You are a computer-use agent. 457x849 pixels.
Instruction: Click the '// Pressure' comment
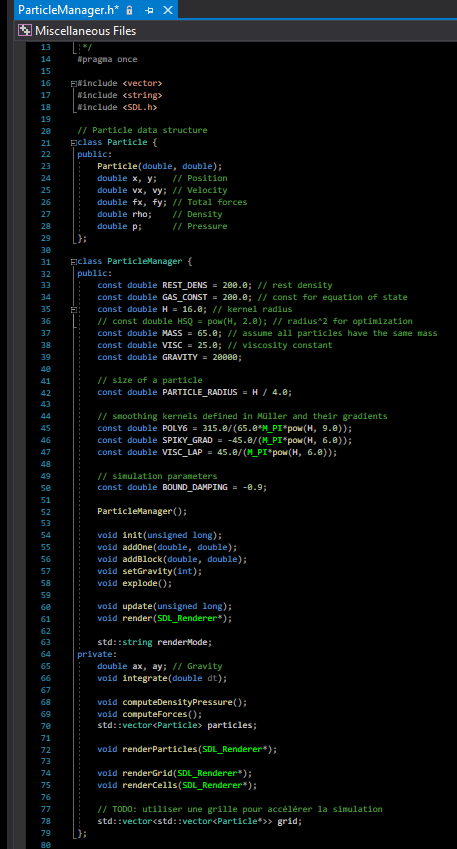(200, 226)
